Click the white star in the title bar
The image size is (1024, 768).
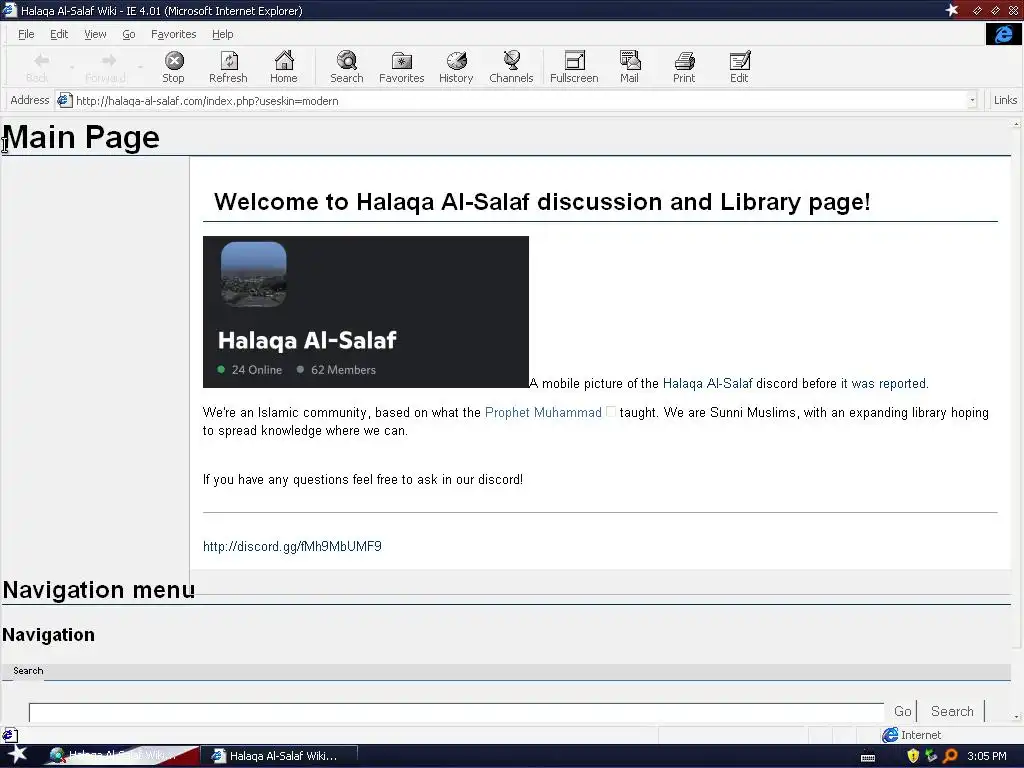pos(952,10)
